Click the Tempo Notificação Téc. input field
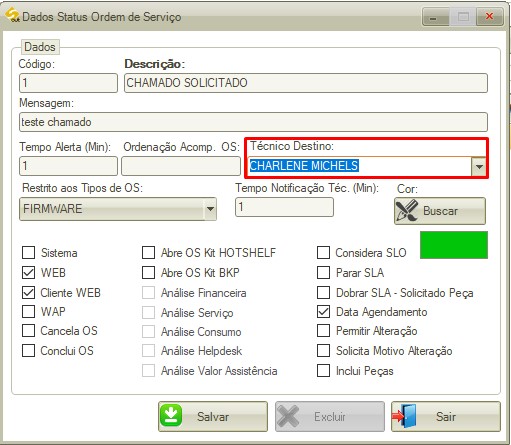The height and width of the screenshot is (445, 511). pos(284,207)
